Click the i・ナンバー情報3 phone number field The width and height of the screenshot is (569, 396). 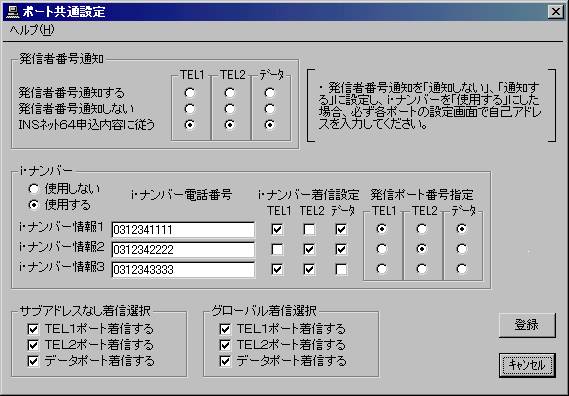tap(183, 270)
